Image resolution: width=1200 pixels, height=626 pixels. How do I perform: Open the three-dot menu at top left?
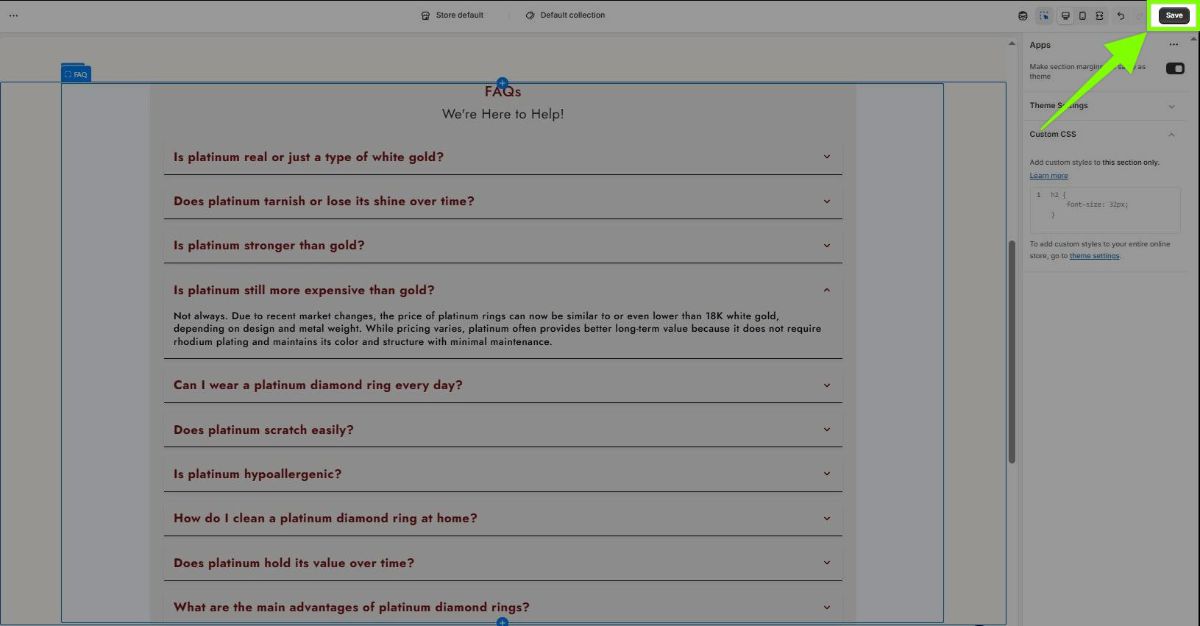13,16
